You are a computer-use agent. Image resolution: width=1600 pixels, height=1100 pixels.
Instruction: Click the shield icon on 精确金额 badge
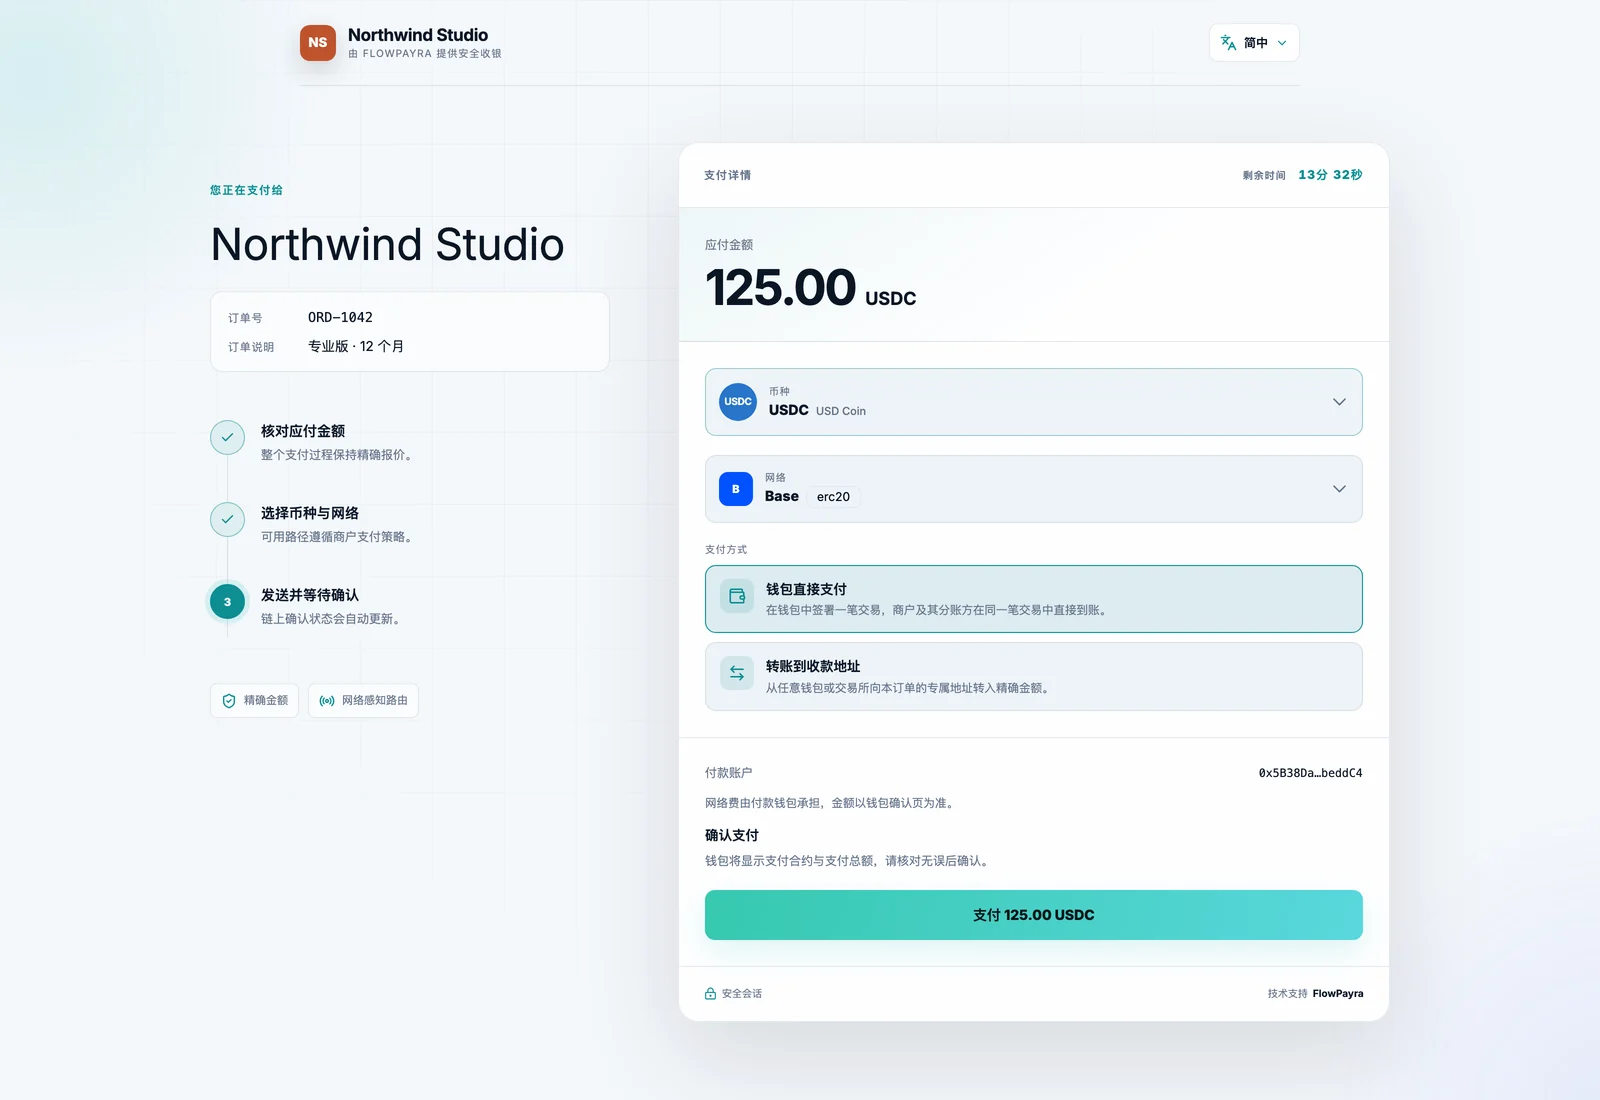tap(229, 701)
